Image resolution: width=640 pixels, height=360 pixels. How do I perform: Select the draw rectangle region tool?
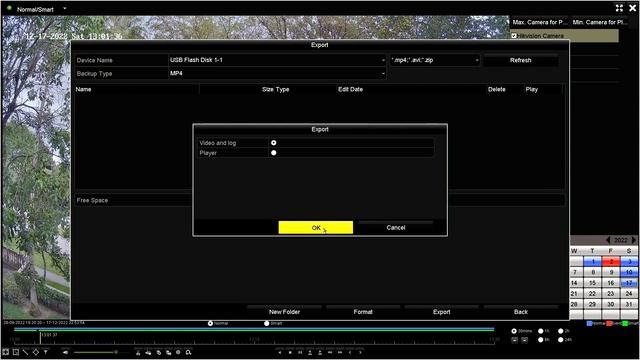tap(16, 352)
